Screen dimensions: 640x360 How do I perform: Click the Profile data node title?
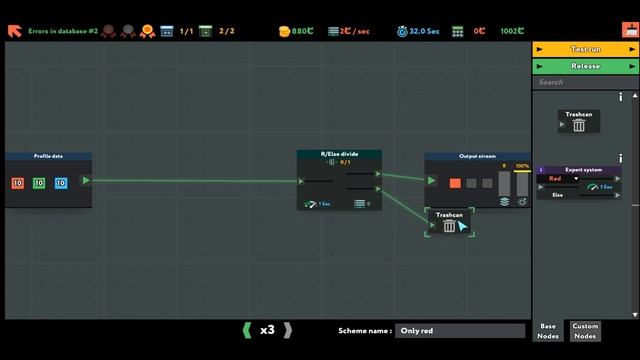tap(48, 156)
